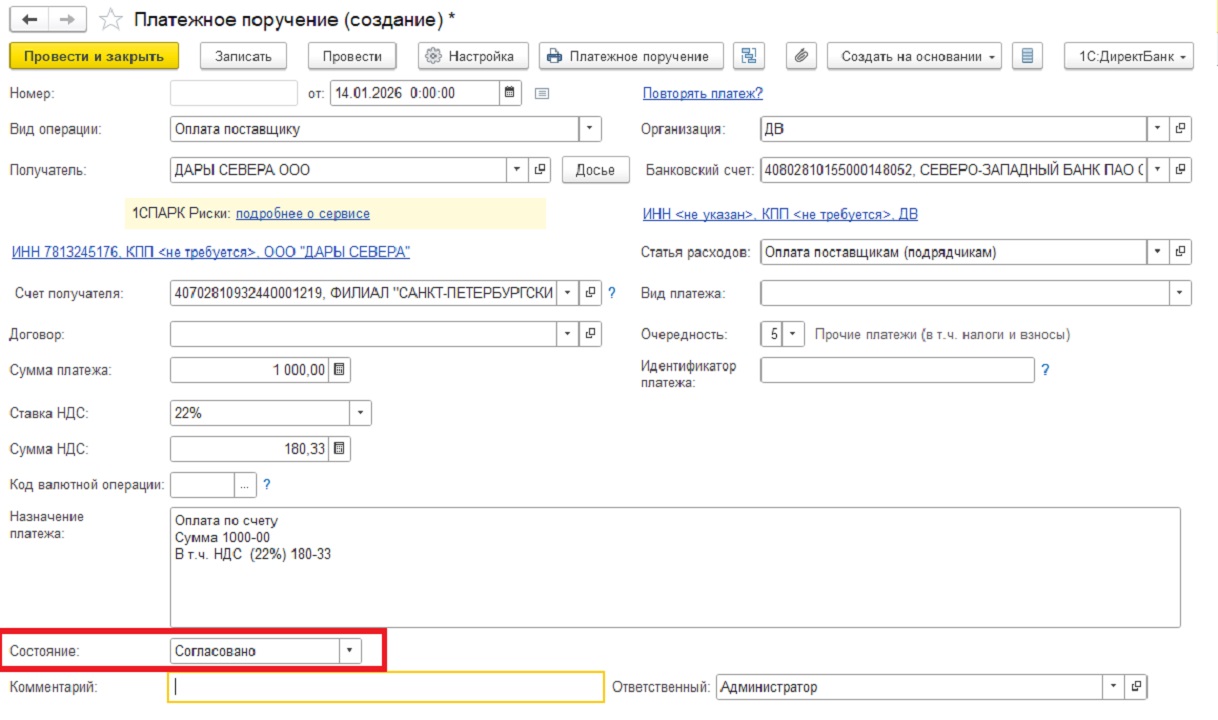Image resolution: width=1218 pixels, height=720 pixels.
Task: Click into the Номер field
Action: (x=235, y=93)
